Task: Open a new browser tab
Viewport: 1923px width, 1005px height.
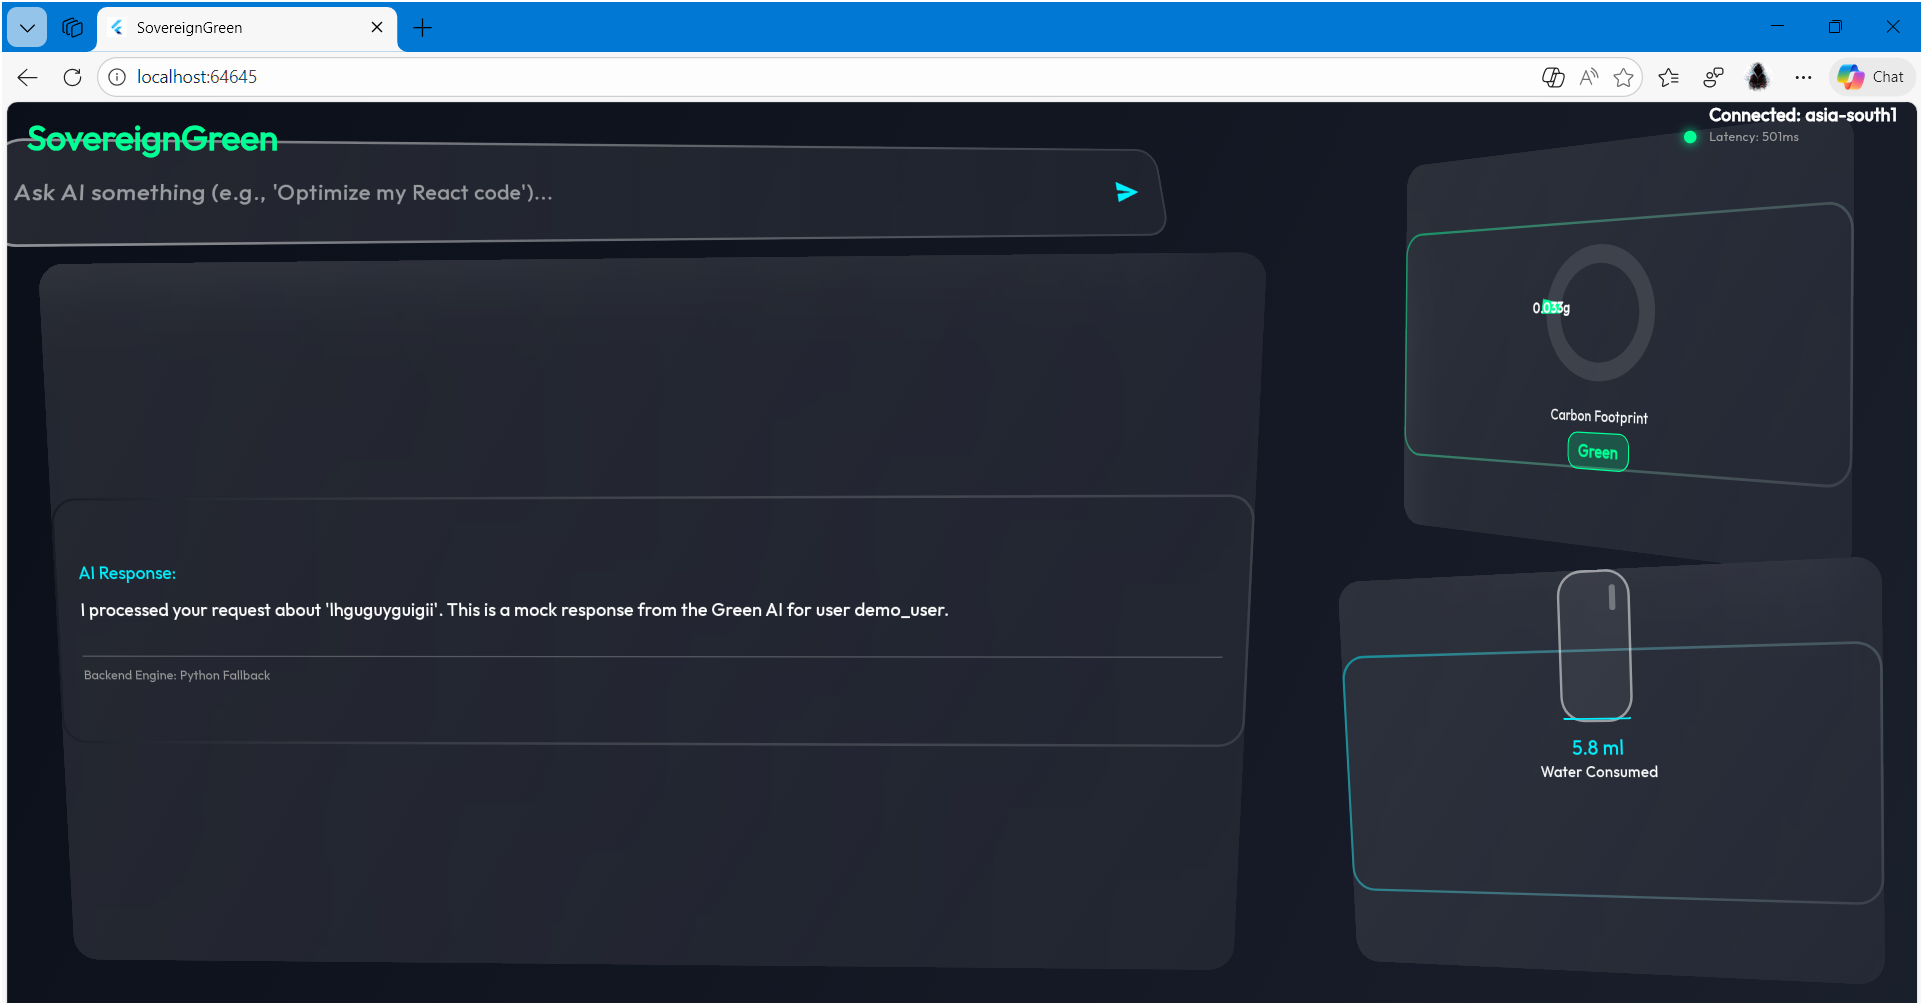Action: [422, 28]
